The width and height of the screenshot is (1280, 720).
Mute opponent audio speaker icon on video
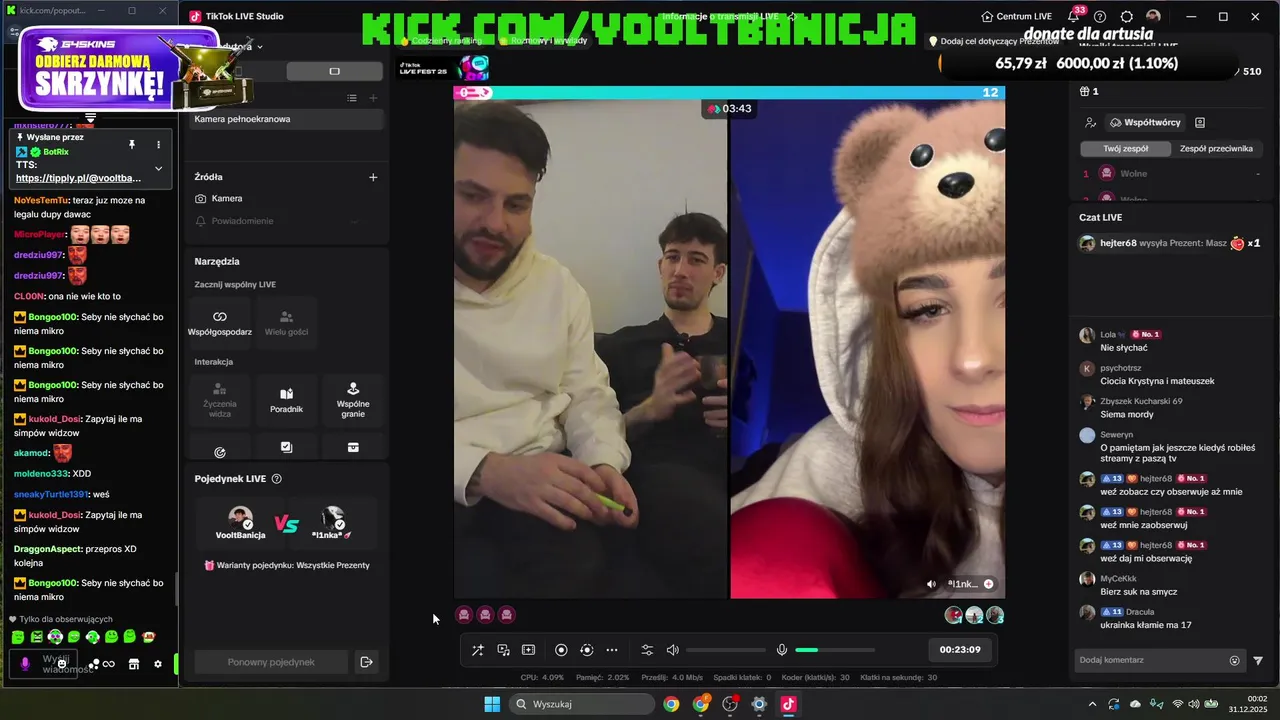point(932,584)
